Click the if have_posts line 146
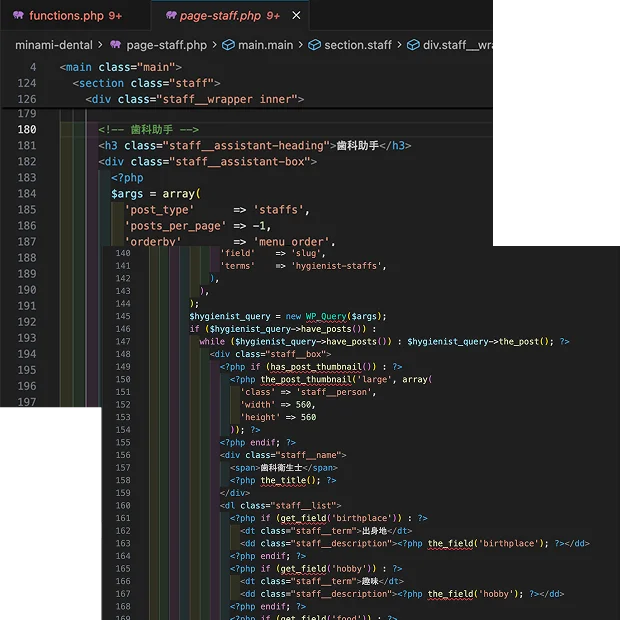Viewport: 620px width, 620px height. pos(283,329)
